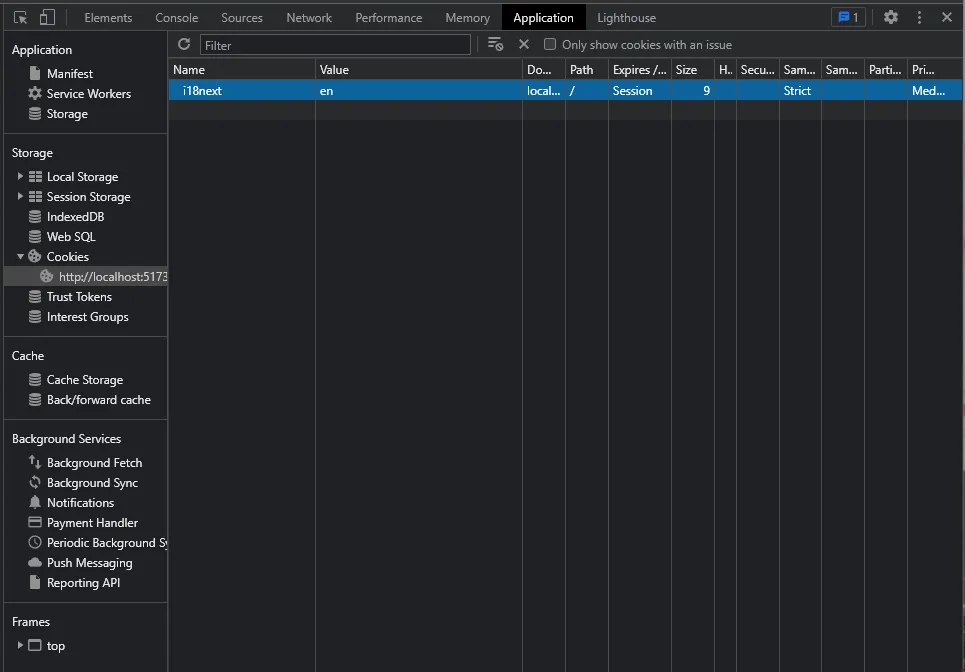Sort cookies by Name column header

[240, 70]
